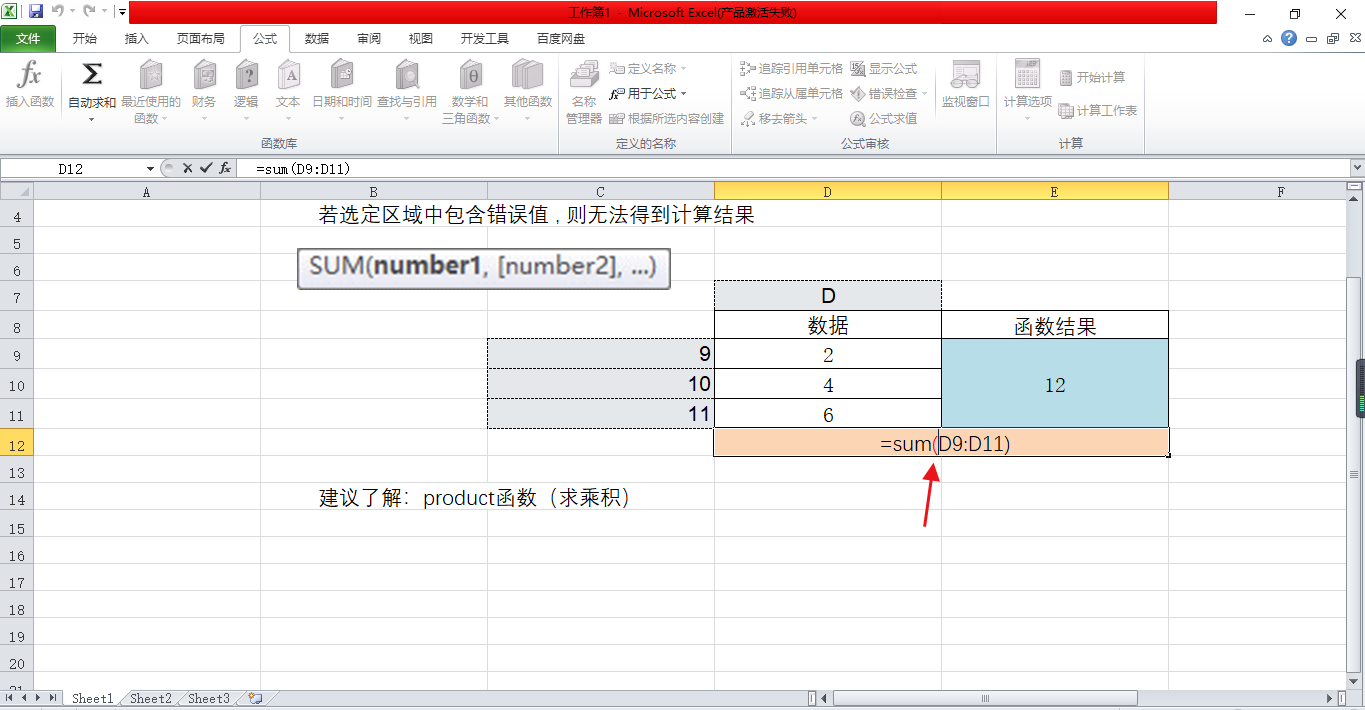The width and height of the screenshot is (1365, 710).
Task: Expand Error Checking (错误检查) dropdown
Action: coord(924,94)
